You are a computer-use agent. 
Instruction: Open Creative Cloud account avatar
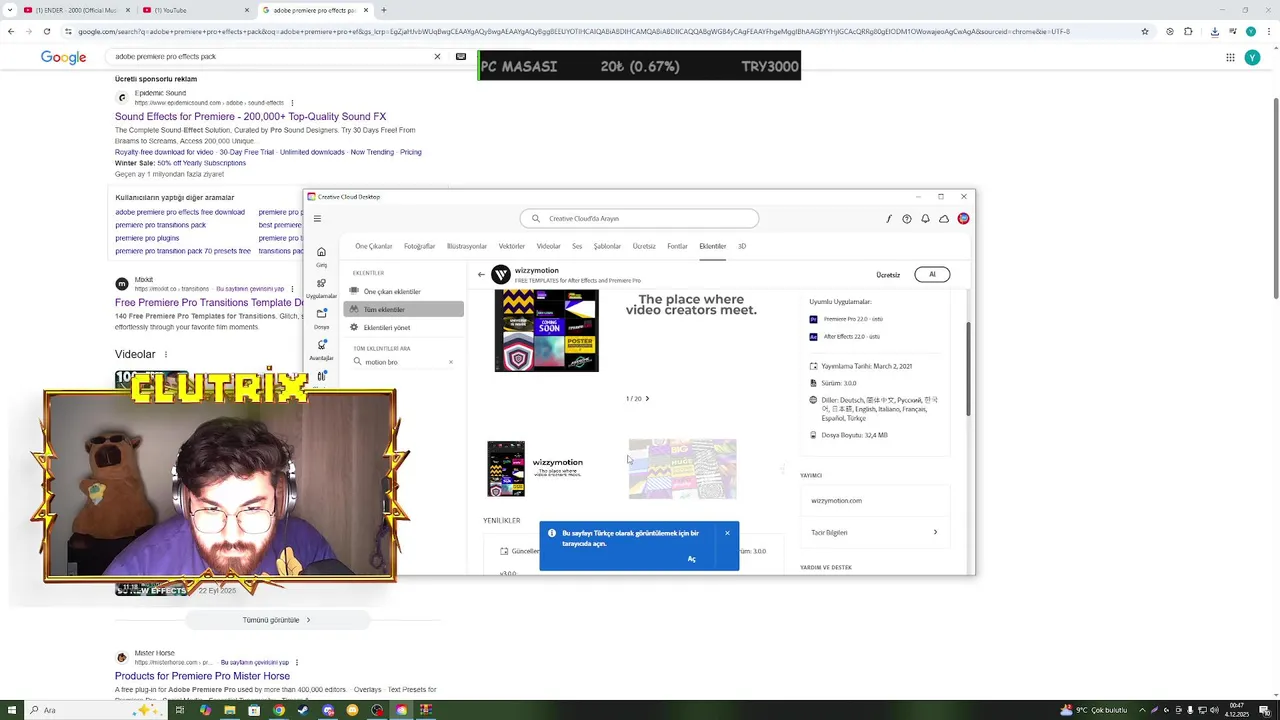(963, 219)
